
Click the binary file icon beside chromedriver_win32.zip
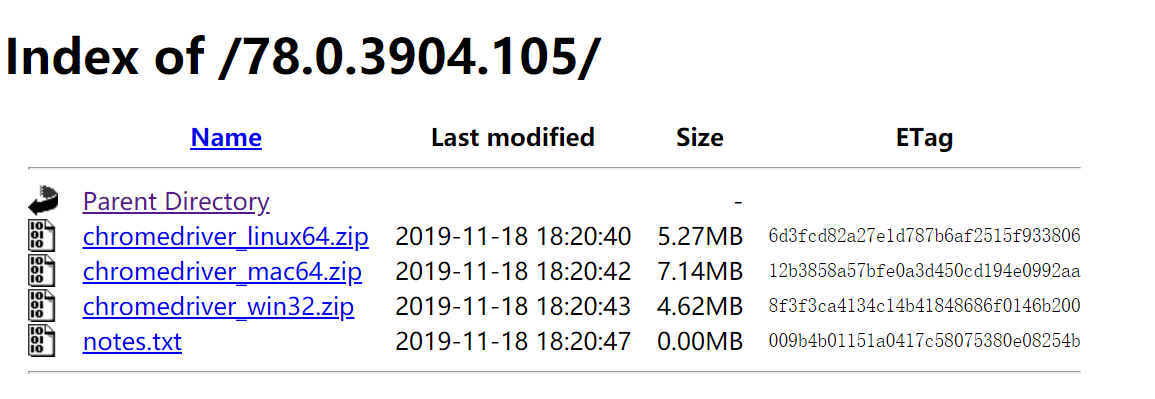pyautogui.click(x=42, y=306)
